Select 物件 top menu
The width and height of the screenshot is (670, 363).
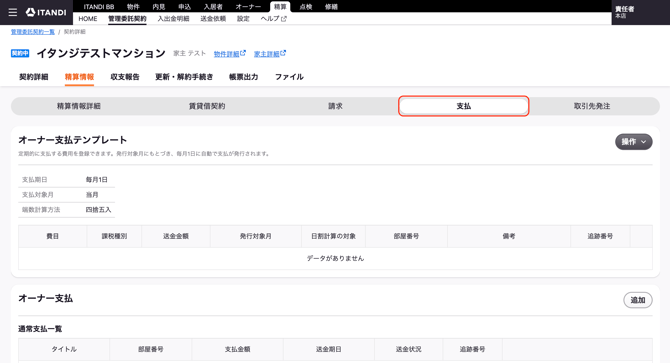tap(133, 7)
